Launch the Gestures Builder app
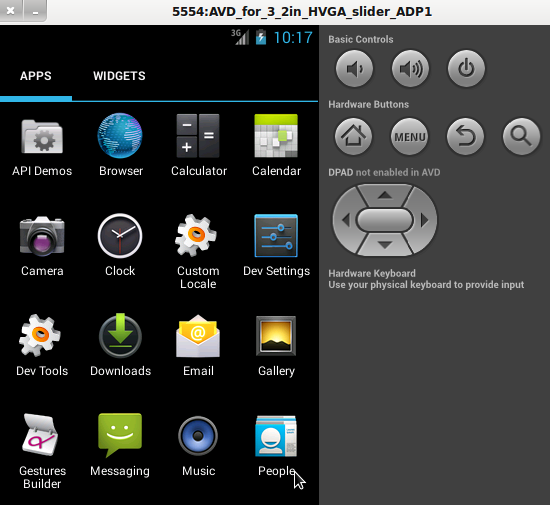 click(x=41, y=451)
